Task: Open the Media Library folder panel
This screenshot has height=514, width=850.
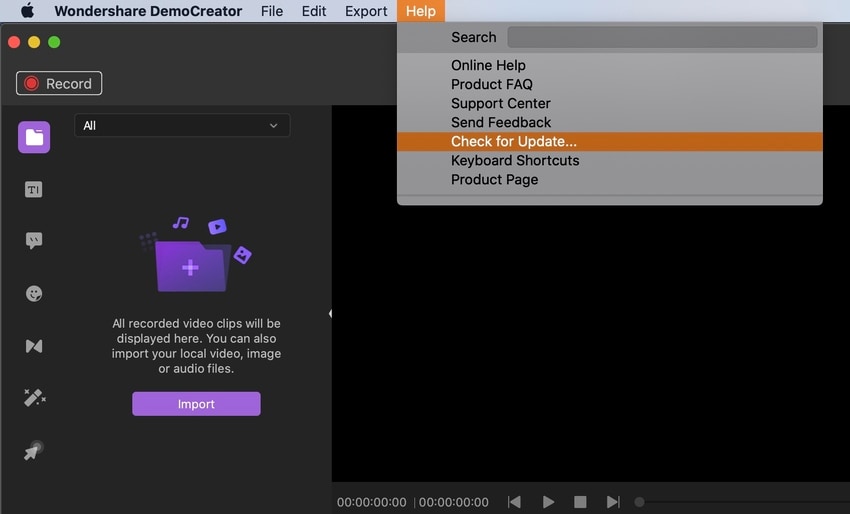Action: 34,137
